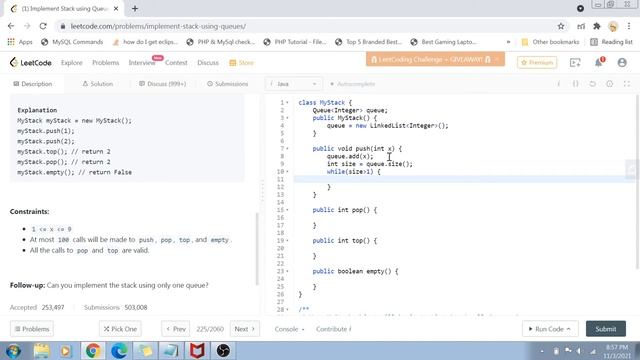Viewport: 640px width, 360px height.
Task: Open the media player taskbar icon
Action: pyautogui.click(x=65, y=351)
